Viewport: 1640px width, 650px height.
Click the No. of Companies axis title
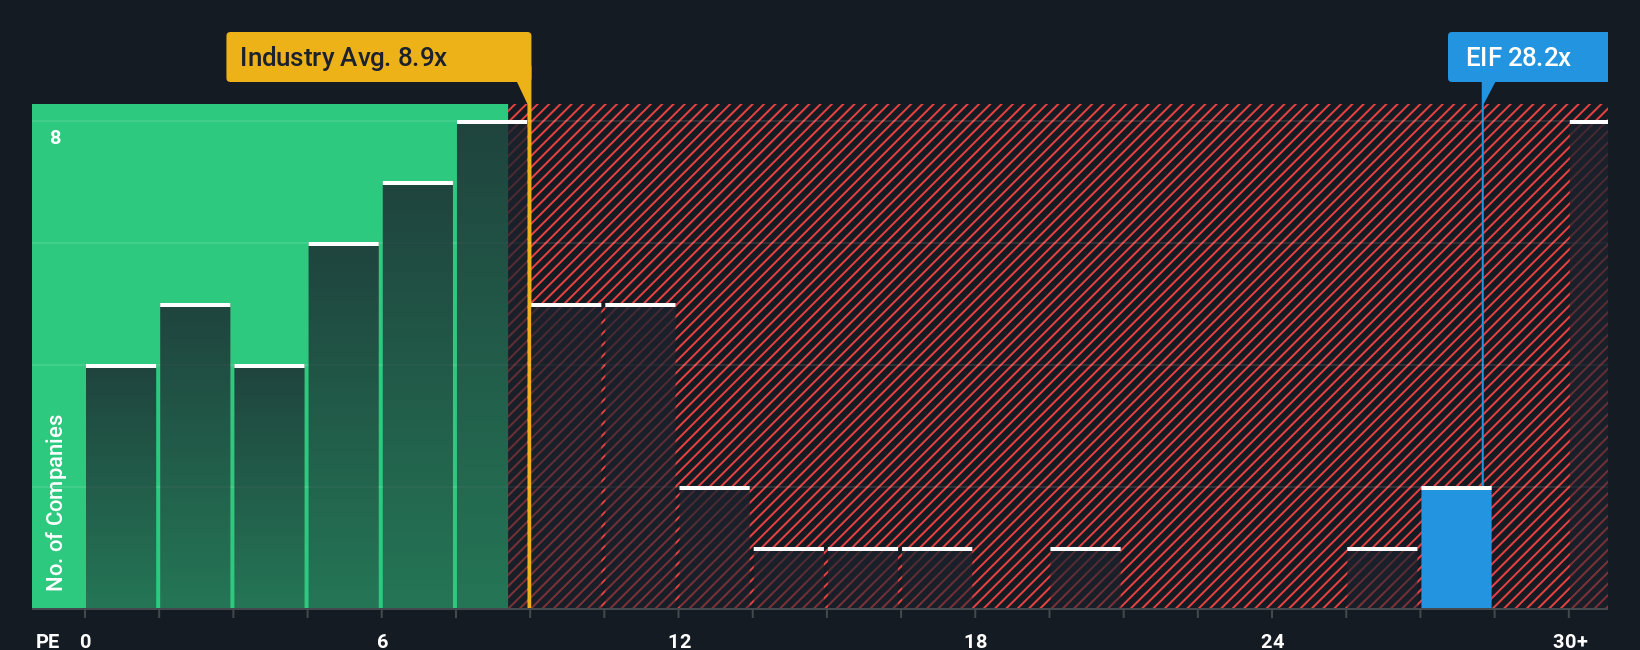(x=55, y=503)
